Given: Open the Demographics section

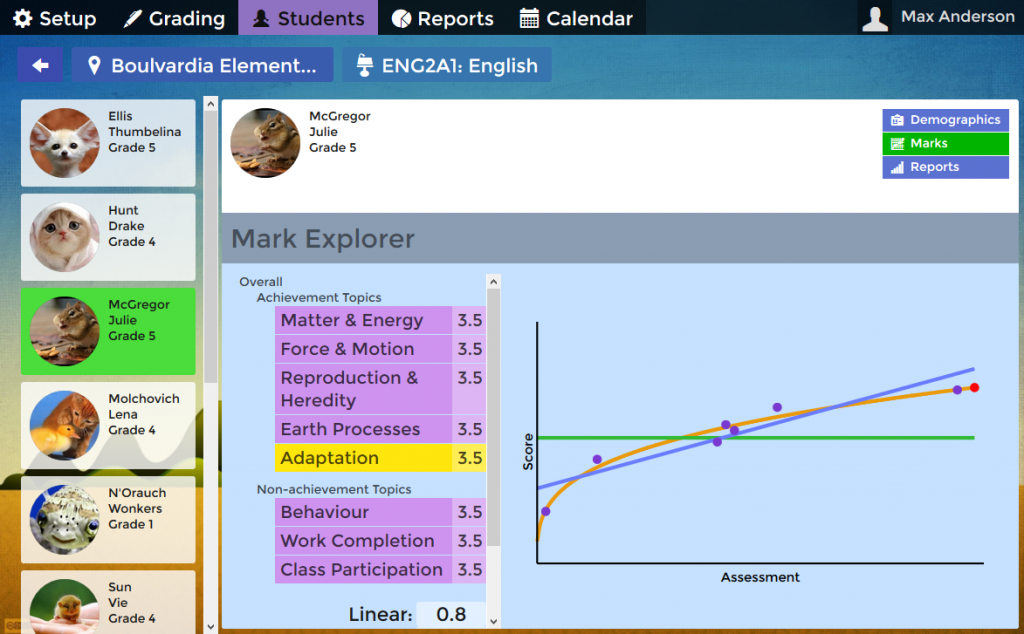Looking at the screenshot, I should coord(945,120).
